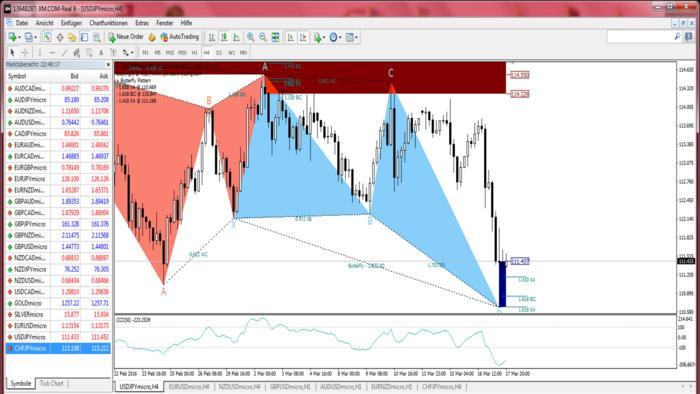Open the Strategy Tester icon
This screenshot has height=394, width=700.
click(x=97, y=37)
